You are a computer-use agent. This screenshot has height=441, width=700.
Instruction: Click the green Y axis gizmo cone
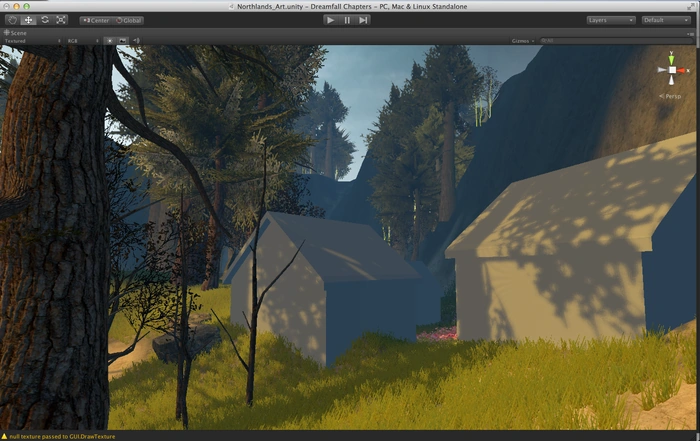coord(671,58)
